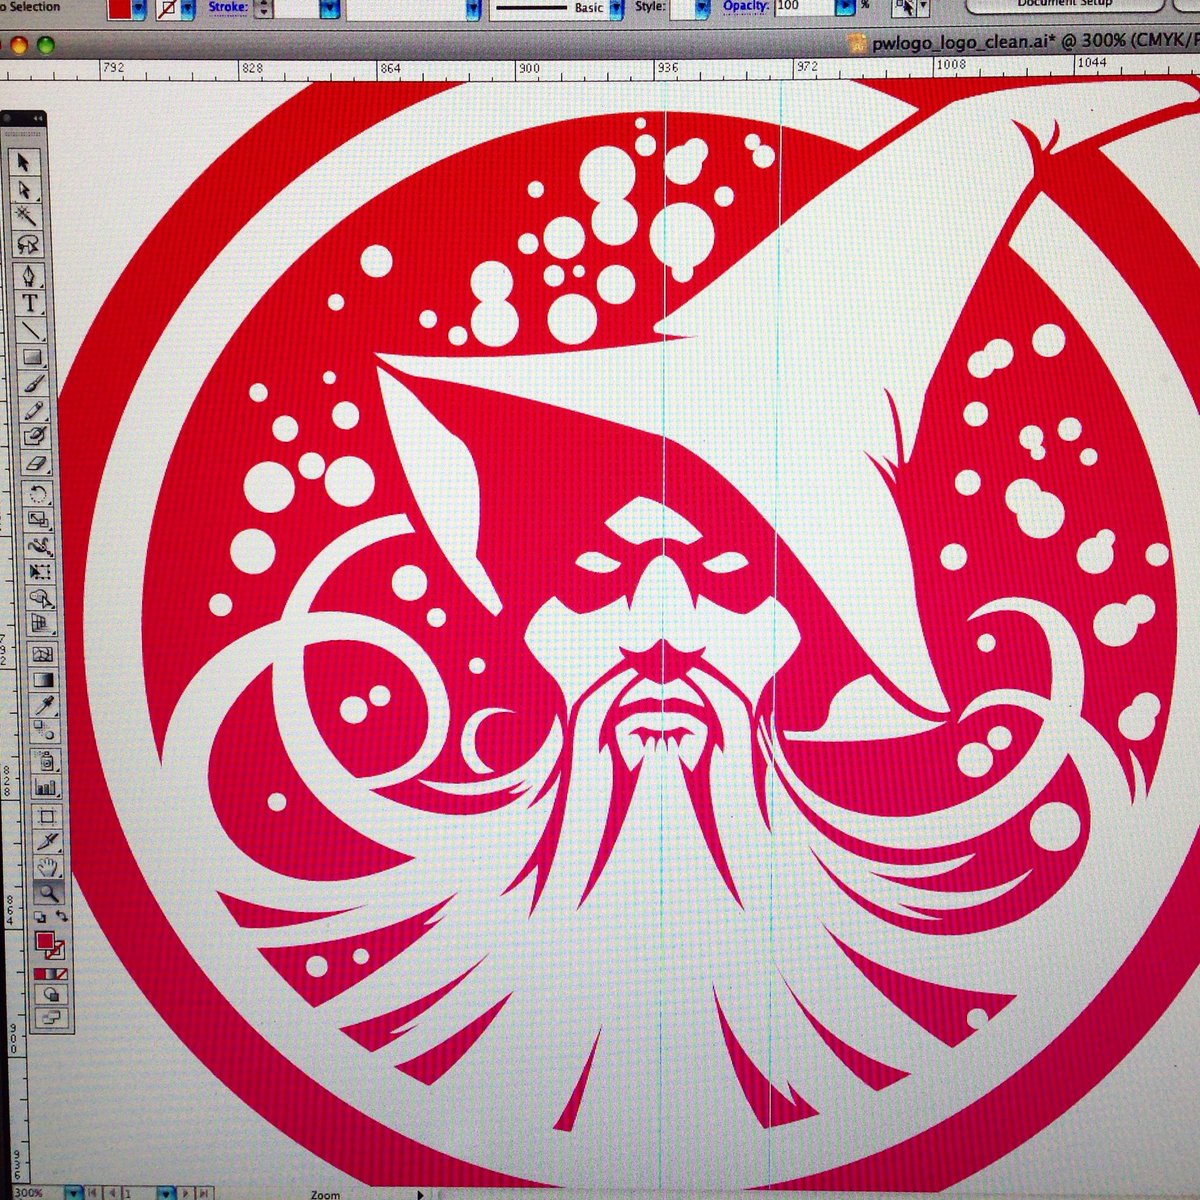Open the Opacity percentage dropdown
The image size is (1200, 1200).
point(846,7)
